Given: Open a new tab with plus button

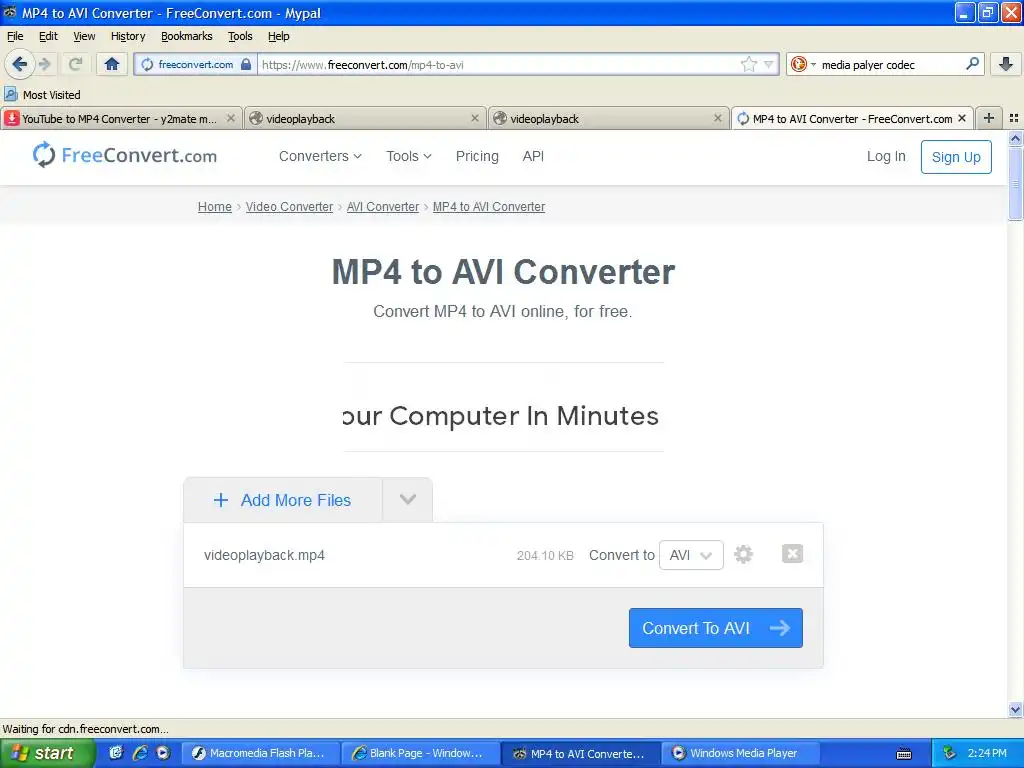Looking at the screenshot, I should click(x=989, y=118).
